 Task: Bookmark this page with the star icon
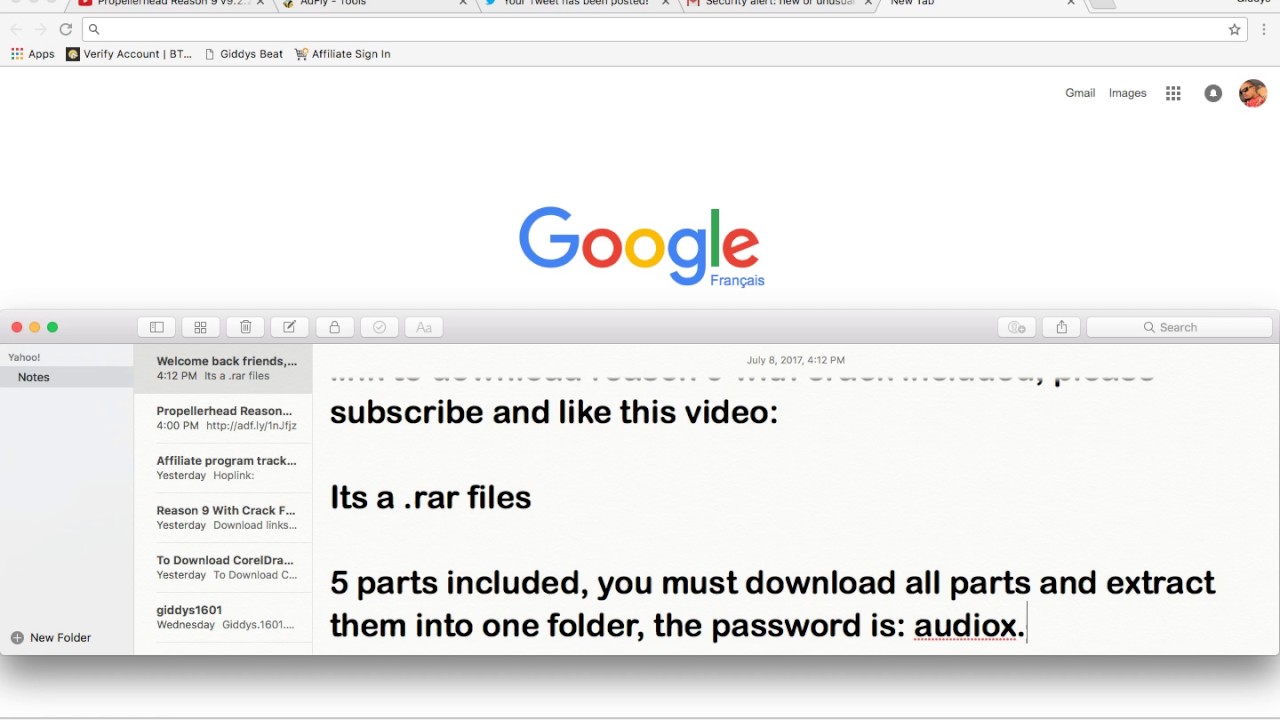[x=1235, y=29]
